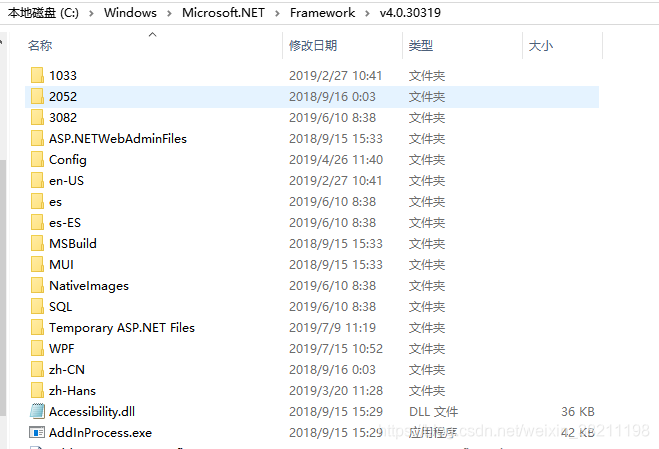
Task: Click the es folder icon
Action: click(x=37, y=202)
